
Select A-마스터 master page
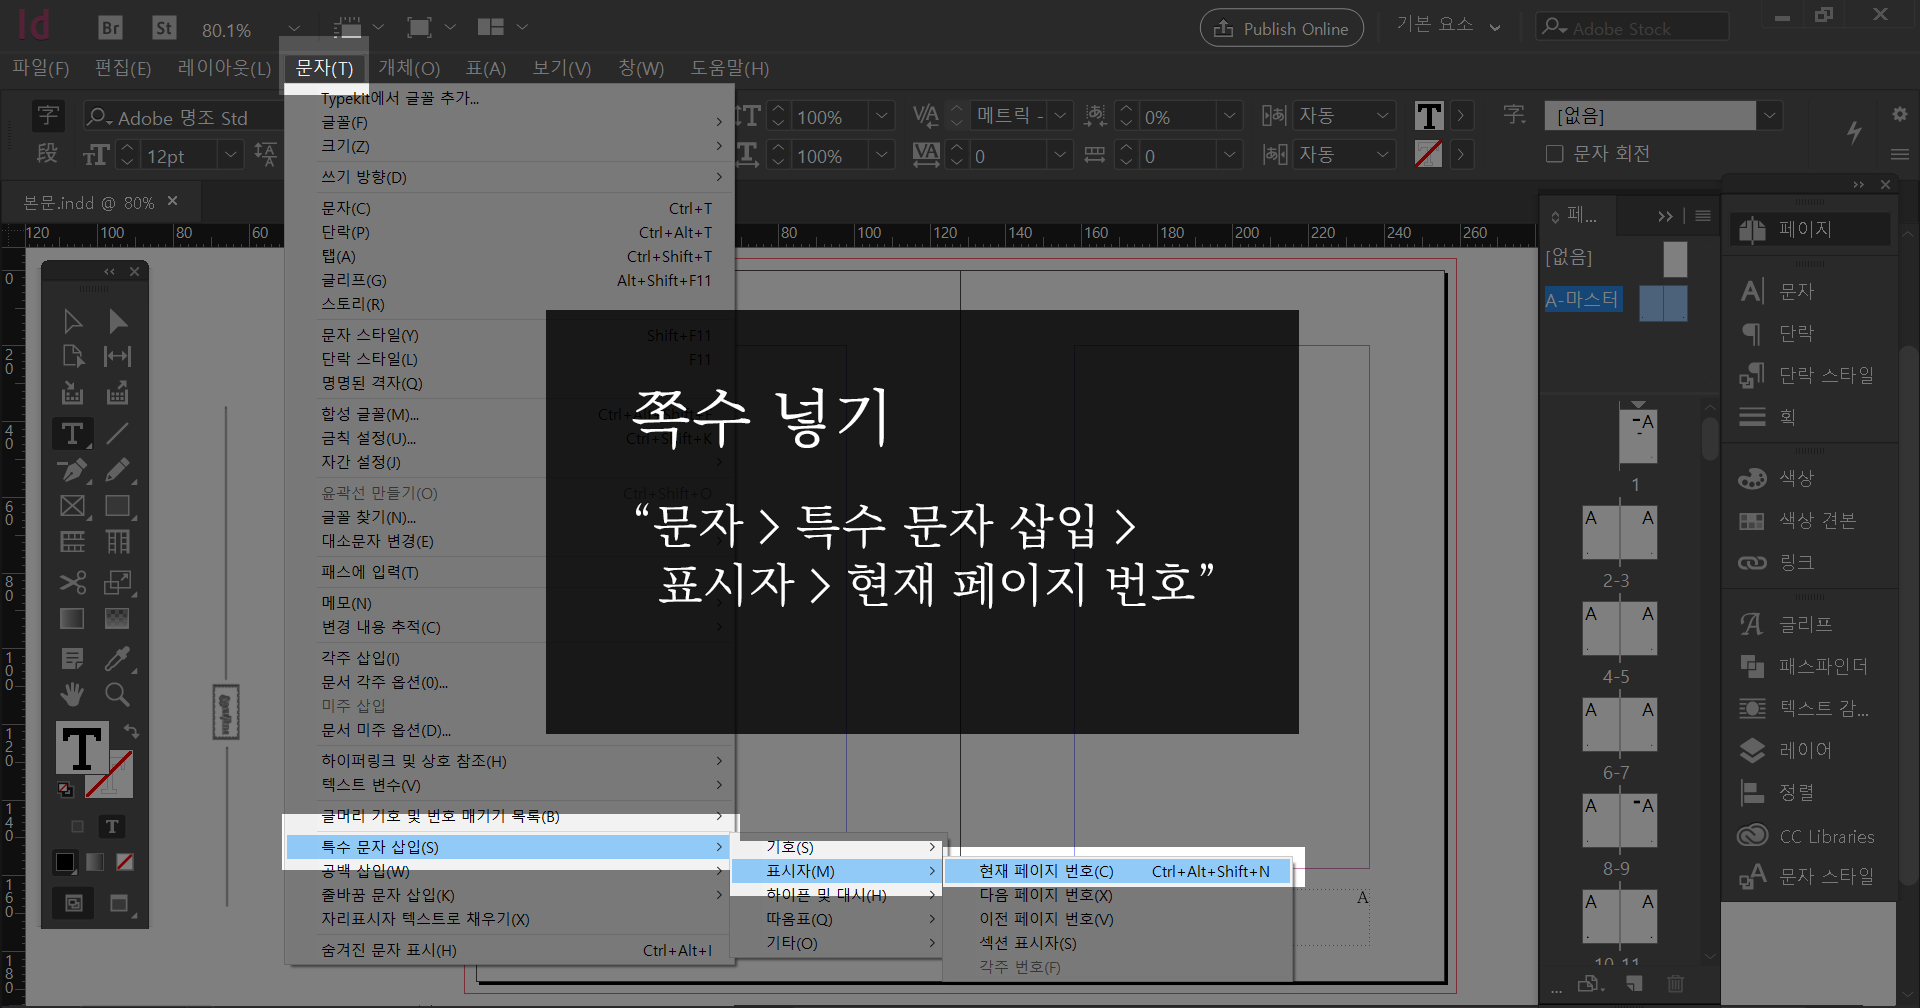point(1583,299)
